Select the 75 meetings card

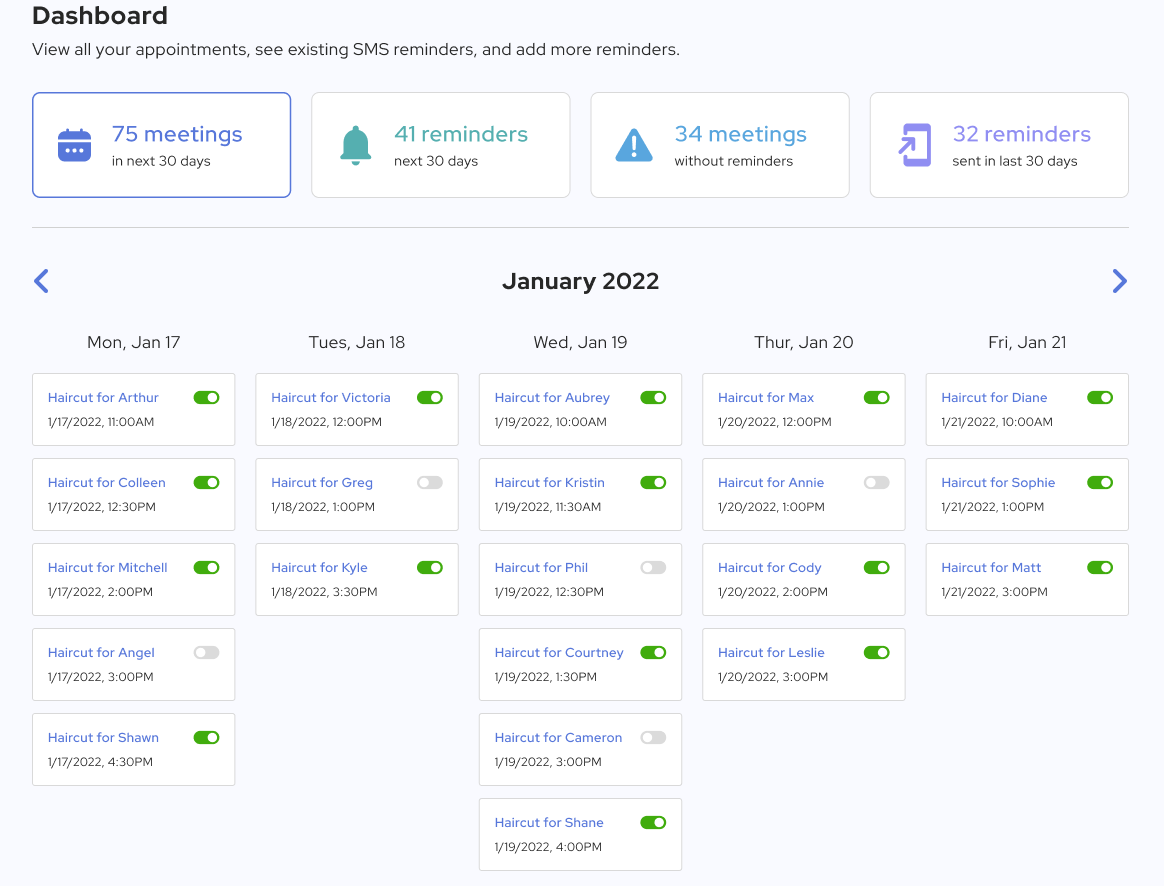click(x=161, y=145)
